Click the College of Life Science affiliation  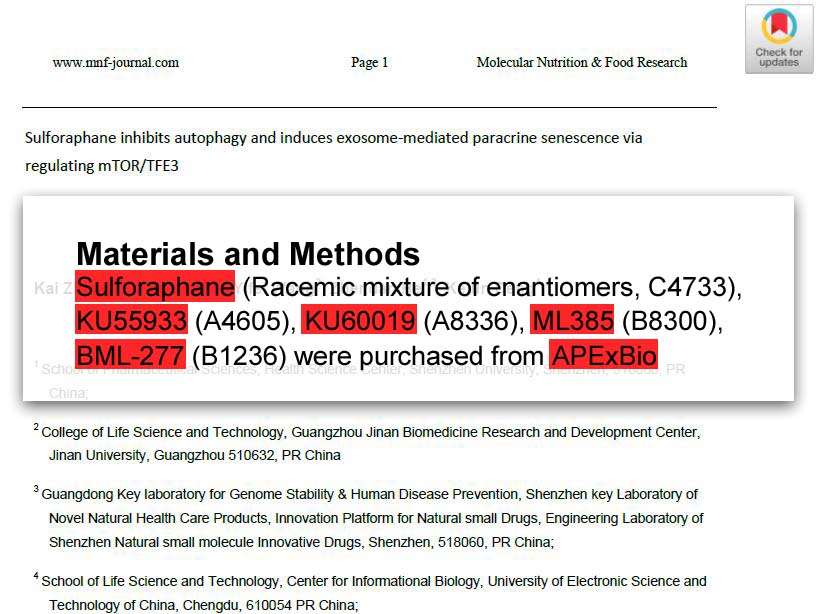click(370, 433)
